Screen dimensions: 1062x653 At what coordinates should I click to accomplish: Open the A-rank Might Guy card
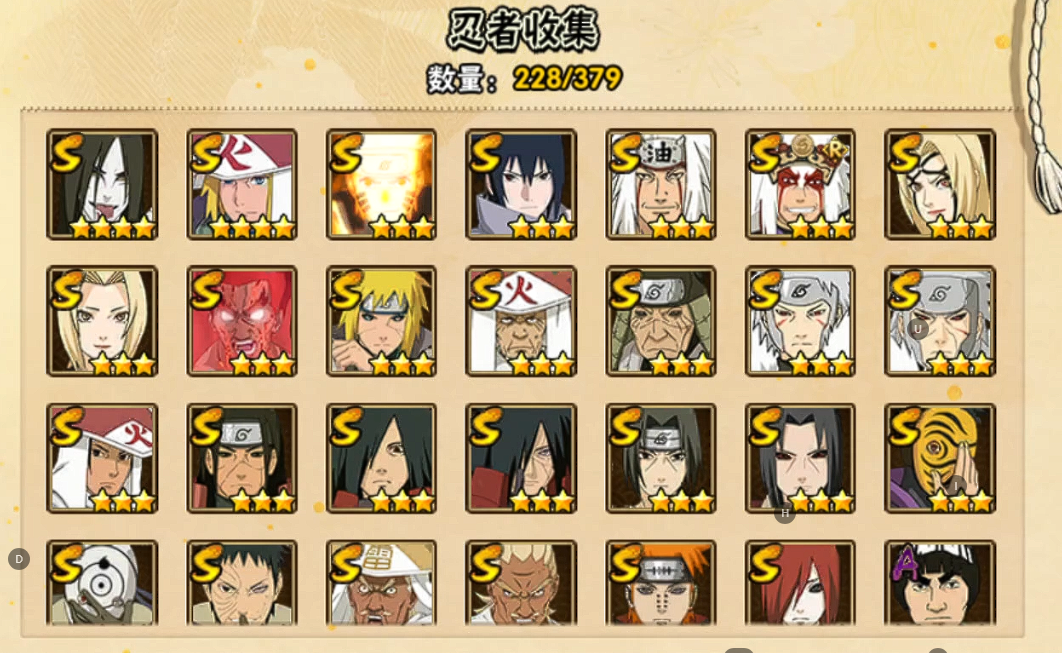(x=940, y=583)
